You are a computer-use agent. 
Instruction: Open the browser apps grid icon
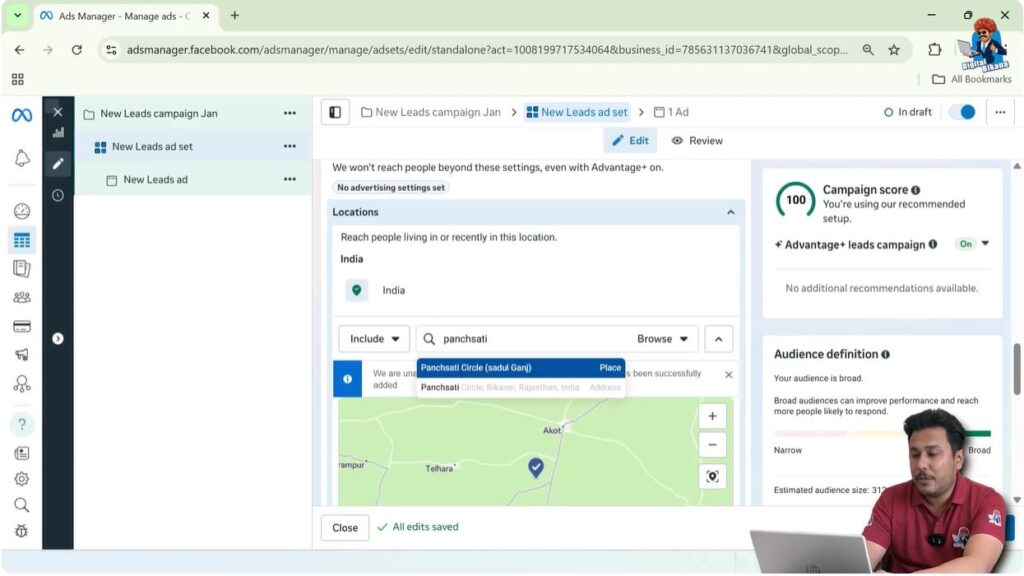18,79
